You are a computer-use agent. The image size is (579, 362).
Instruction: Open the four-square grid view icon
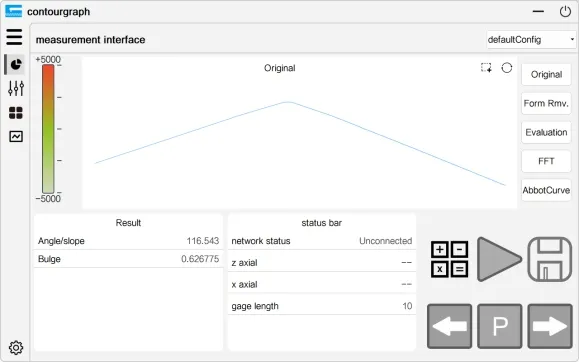(x=16, y=113)
